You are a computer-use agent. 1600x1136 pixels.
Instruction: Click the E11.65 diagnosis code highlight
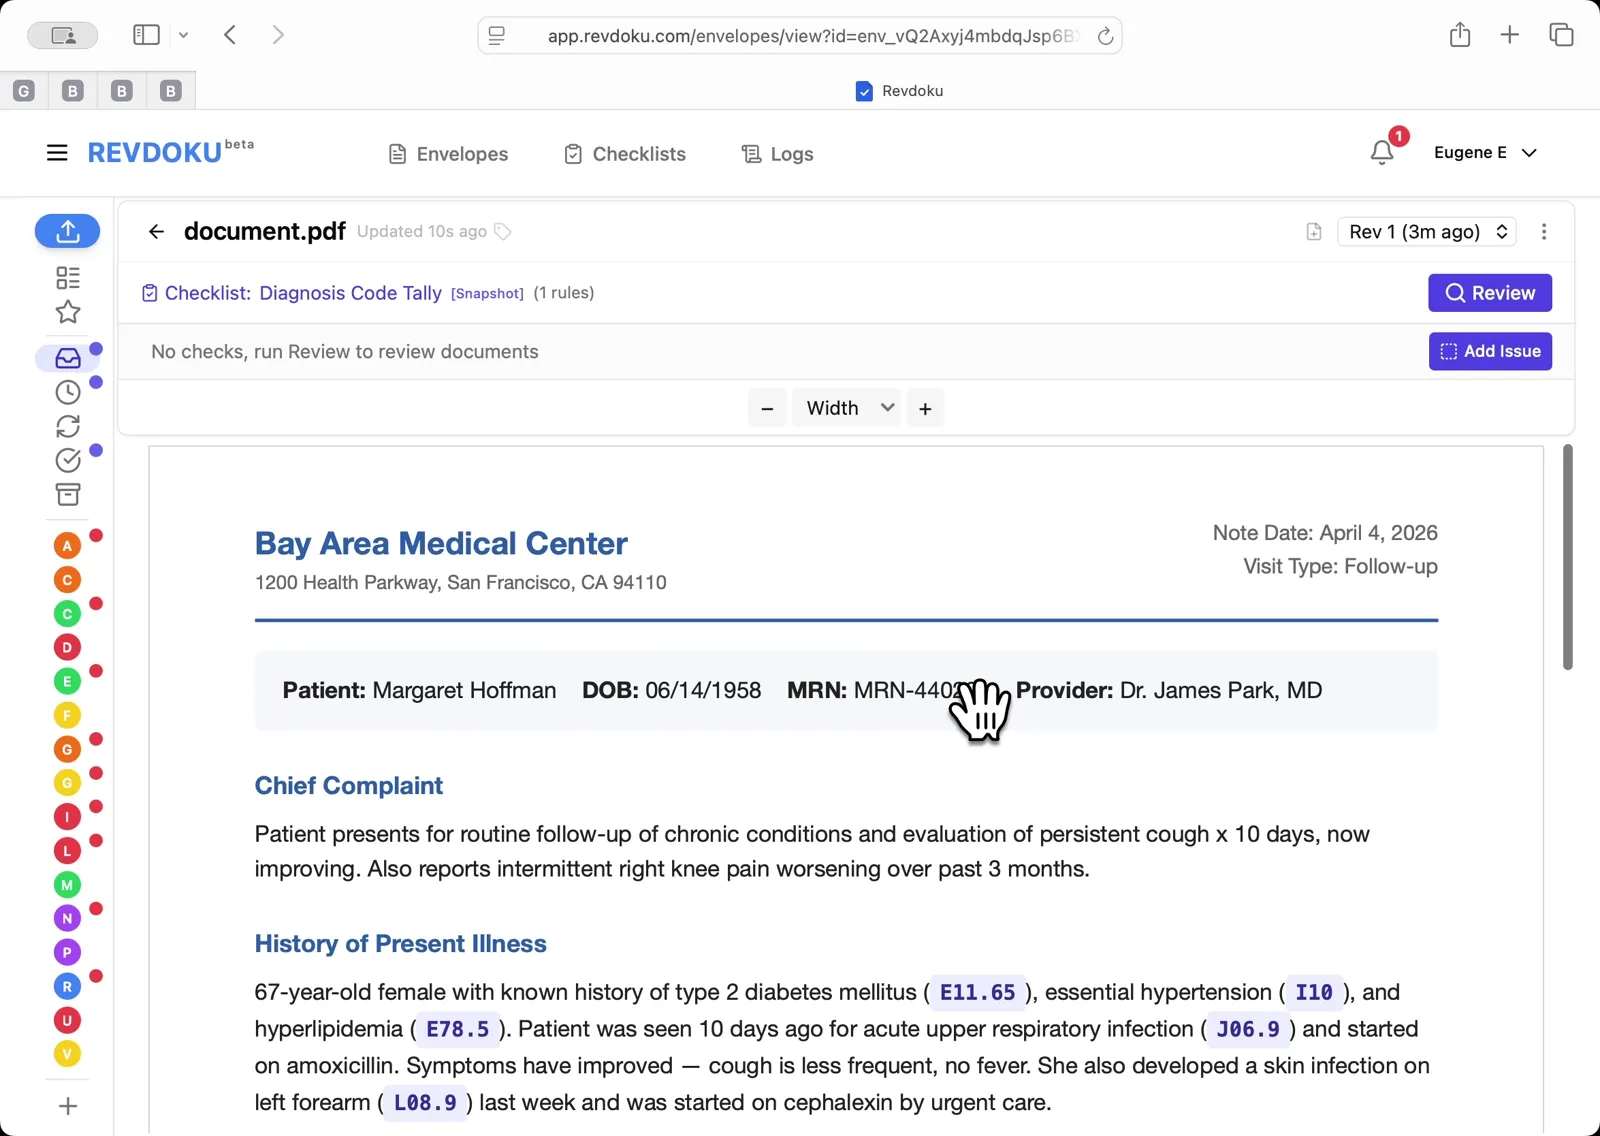pyautogui.click(x=976, y=992)
